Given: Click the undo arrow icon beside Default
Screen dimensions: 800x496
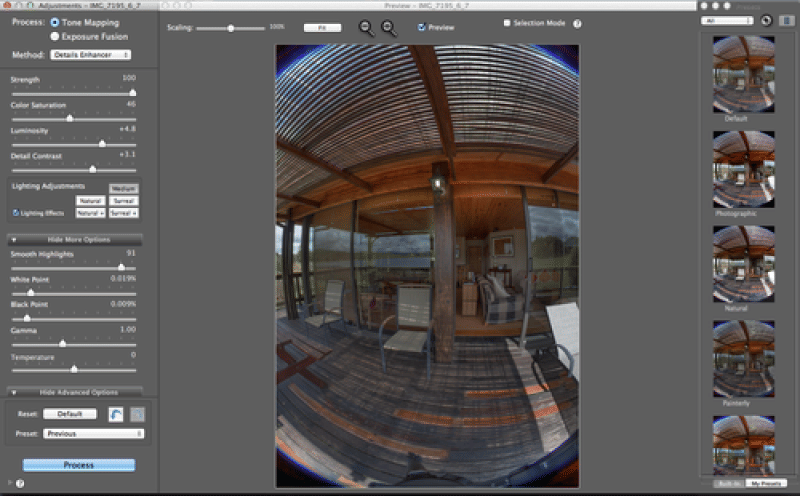Looking at the screenshot, I should 116,414.
